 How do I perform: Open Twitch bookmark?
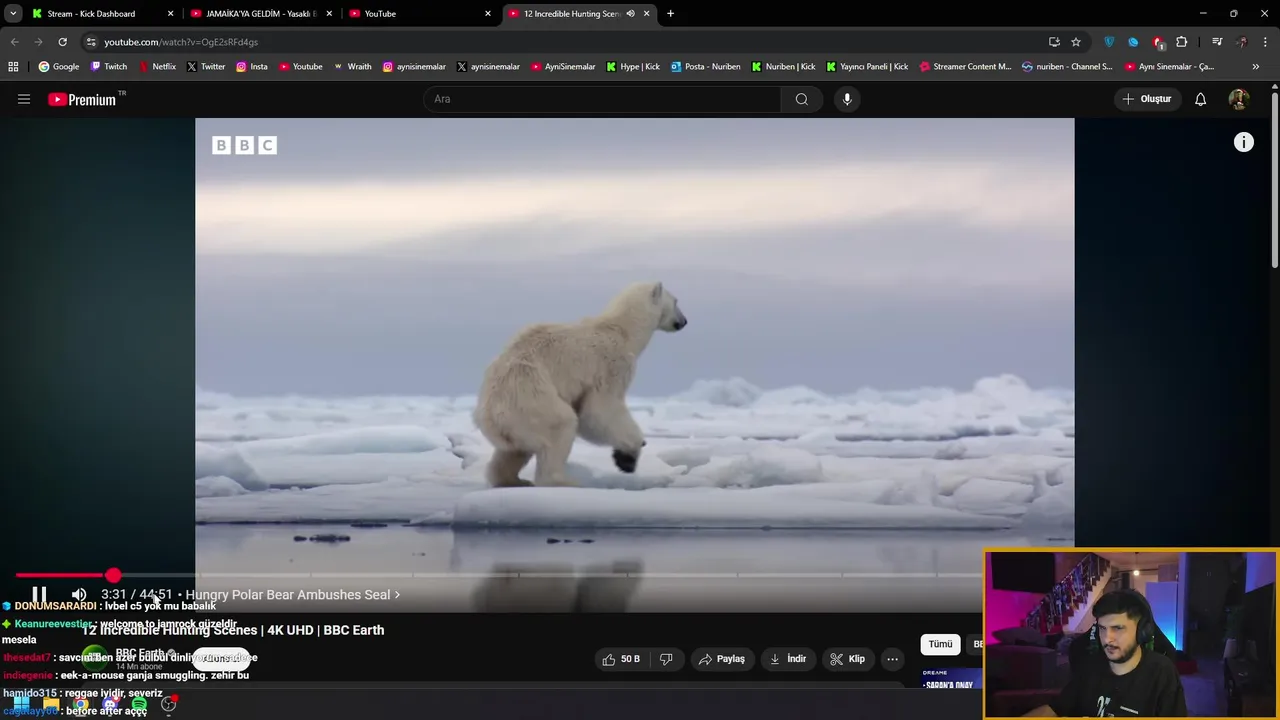tap(109, 66)
